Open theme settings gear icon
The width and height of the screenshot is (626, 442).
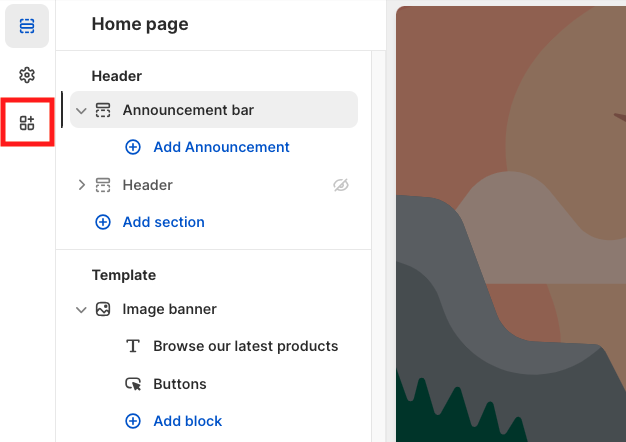(27, 75)
